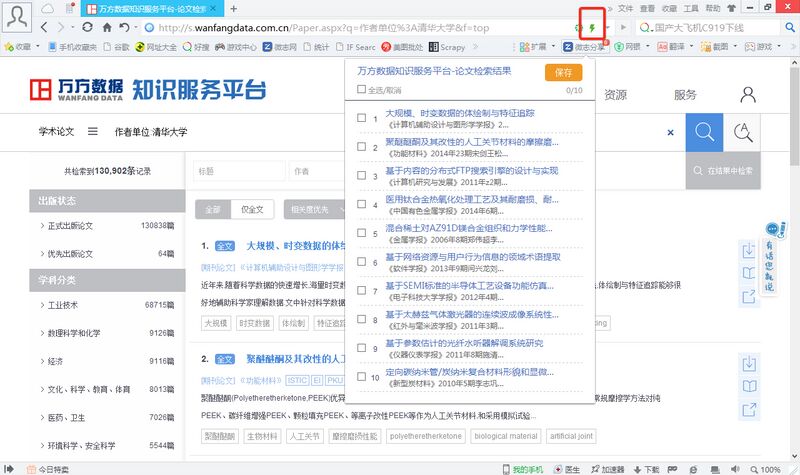Switch to the 仅全文 results tab
This screenshot has width=800, height=475.
click(253, 210)
